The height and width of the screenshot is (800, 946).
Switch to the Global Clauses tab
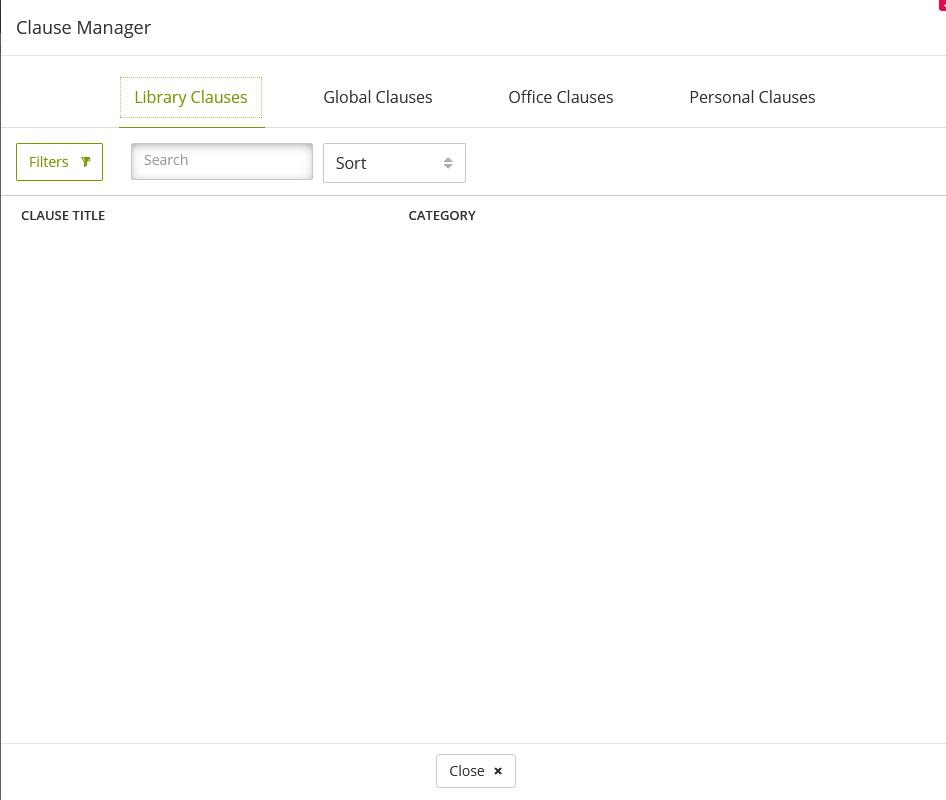pyautogui.click(x=377, y=97)
